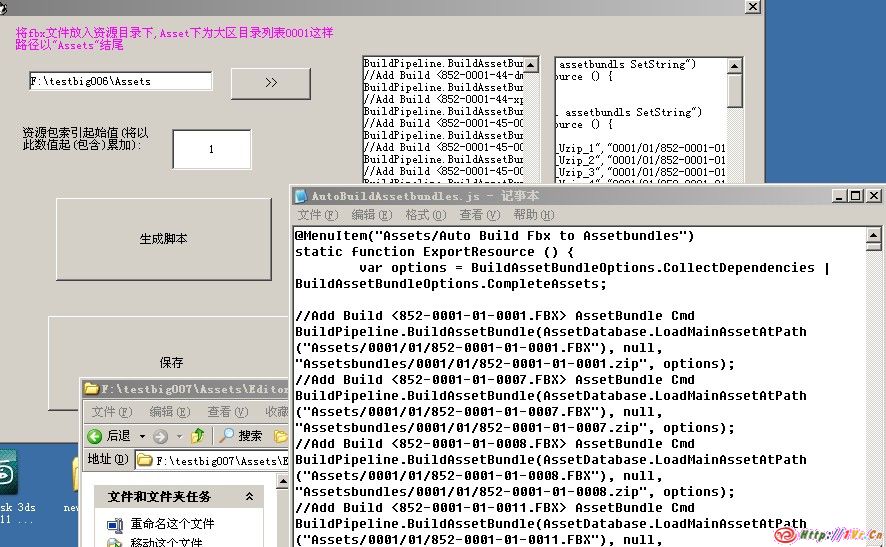Open the Notepad 文件(F) menu
Image resolution: width=886 pixels, height=547 pixels.
[316, 215]
